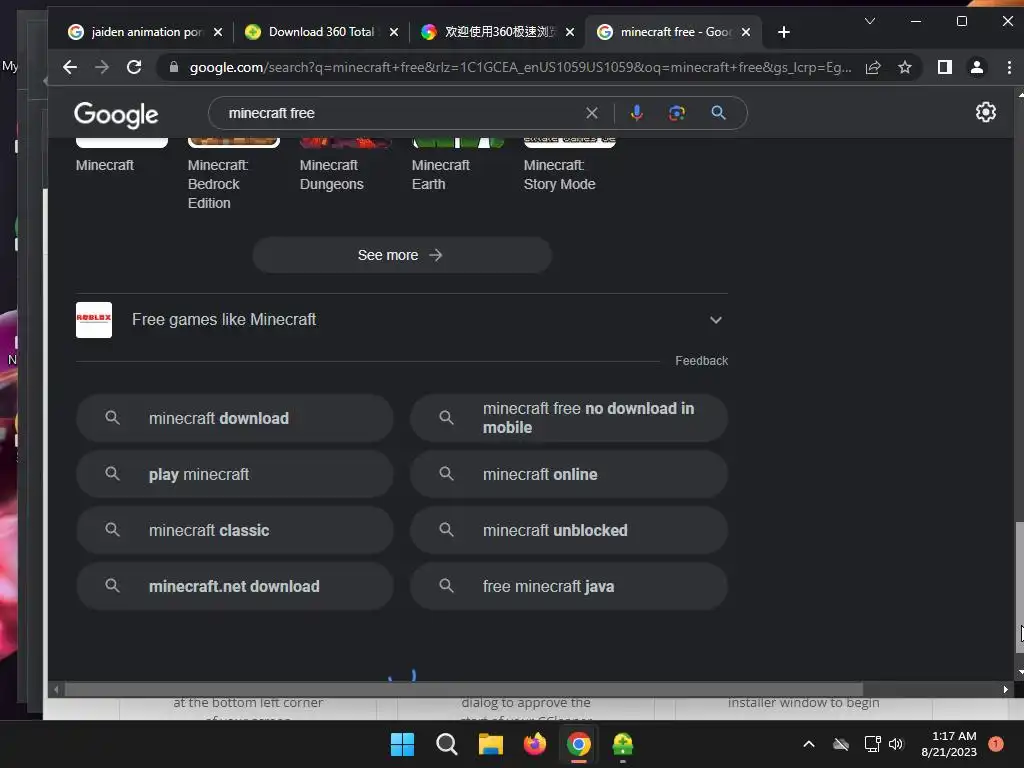Search by image with Google Lens
This screenshot has height=768, width=1024.
[677, 113]
